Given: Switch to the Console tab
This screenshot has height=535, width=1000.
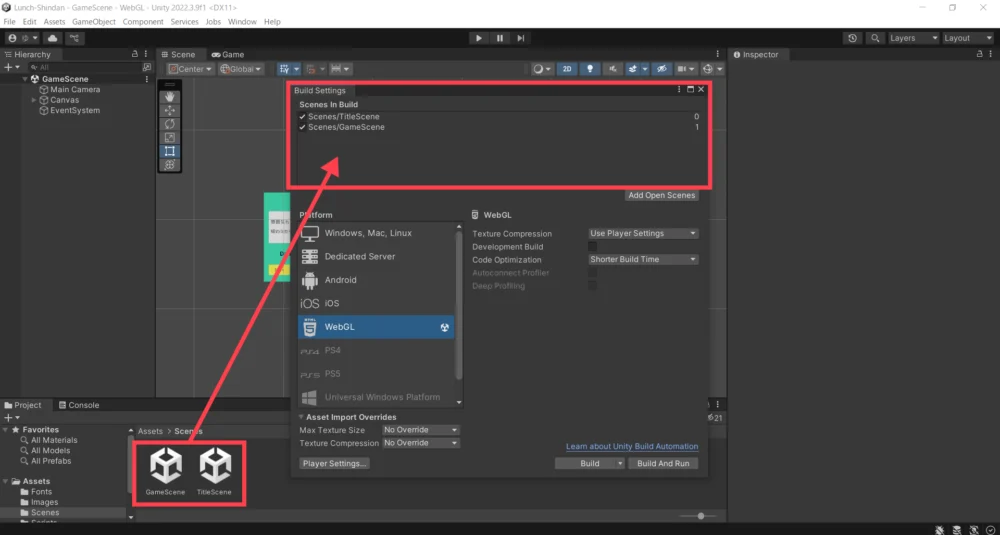Looking at the screenshot, I should 78,405.
